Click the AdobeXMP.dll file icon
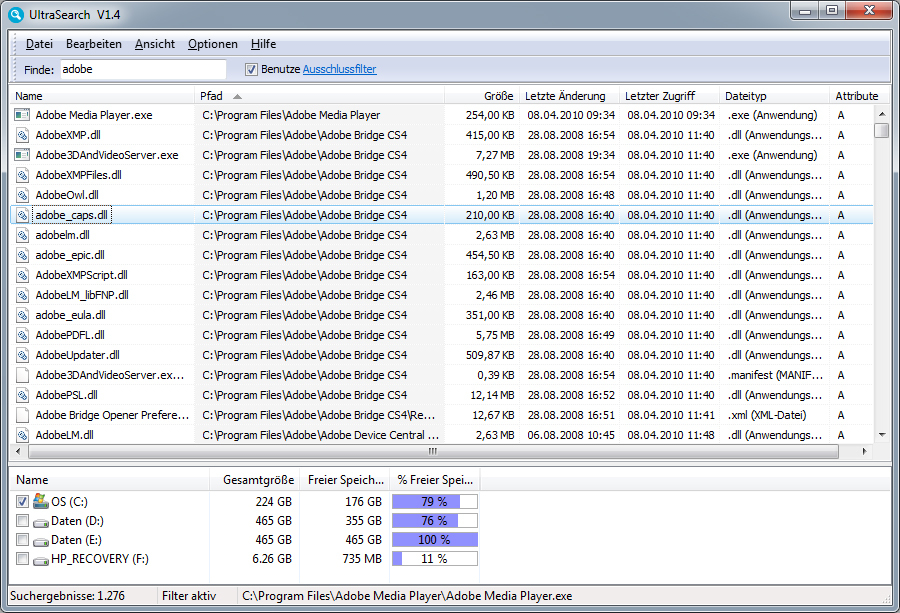900x613 pixels. 22,135
